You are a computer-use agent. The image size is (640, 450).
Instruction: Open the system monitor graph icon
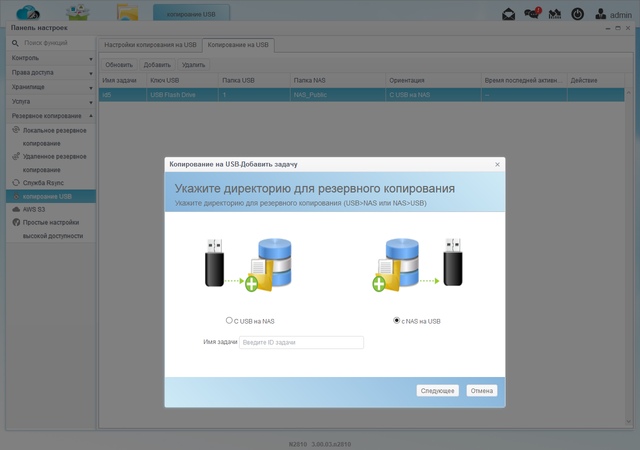[554, 14]
